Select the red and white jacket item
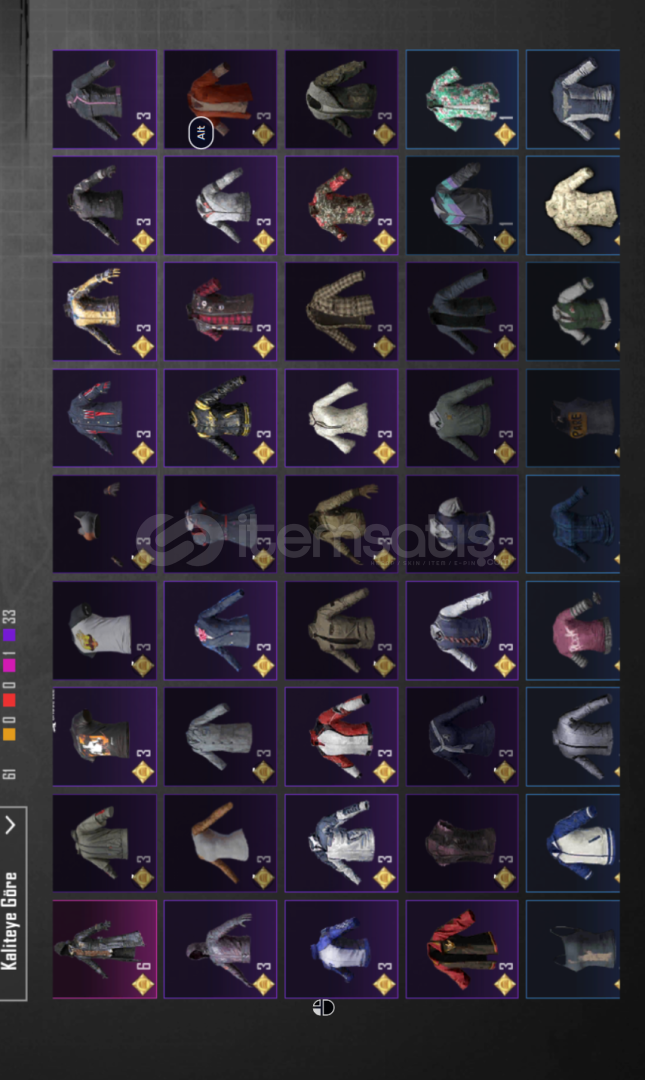 [x=341, y=736]
